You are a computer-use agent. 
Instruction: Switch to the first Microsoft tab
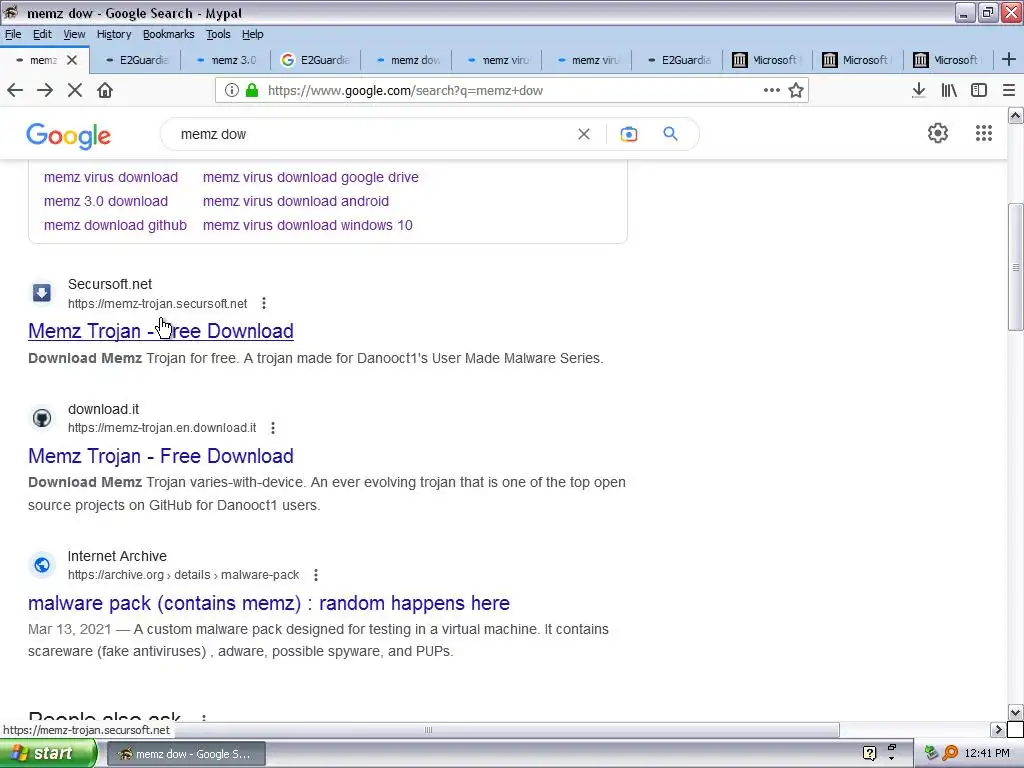click(x=767, y=60)
